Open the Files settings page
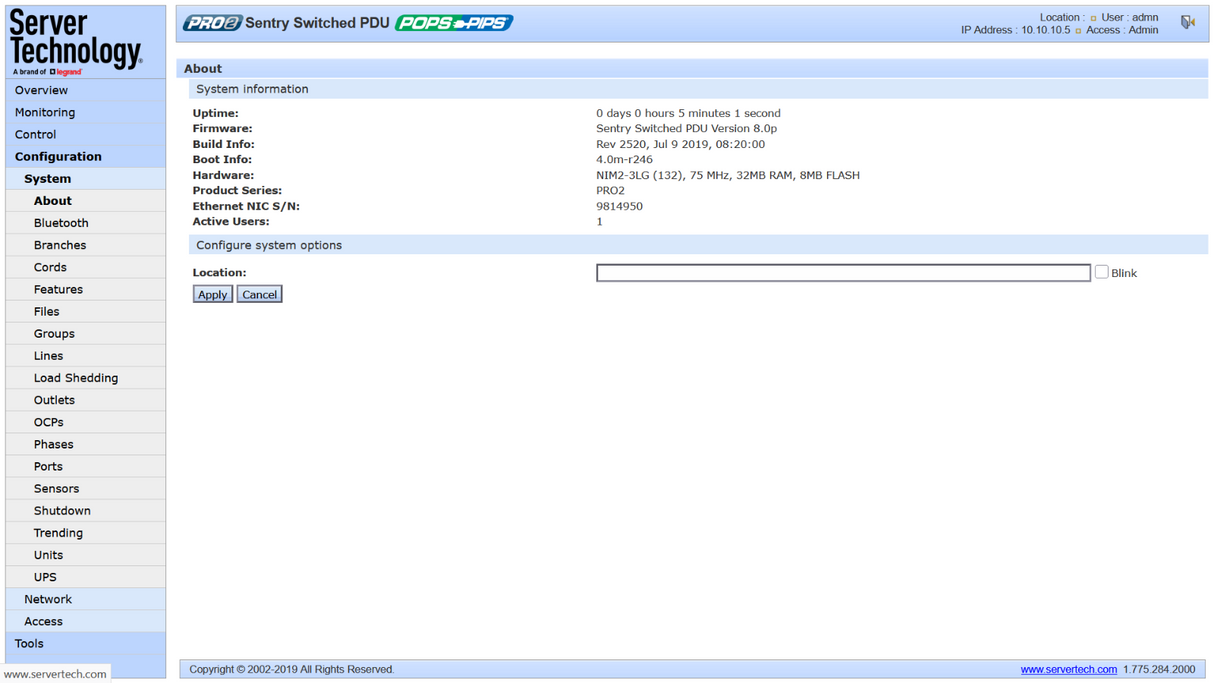Image resolution: width=1214 pixels, height=683 pixels. coord(86,311)
